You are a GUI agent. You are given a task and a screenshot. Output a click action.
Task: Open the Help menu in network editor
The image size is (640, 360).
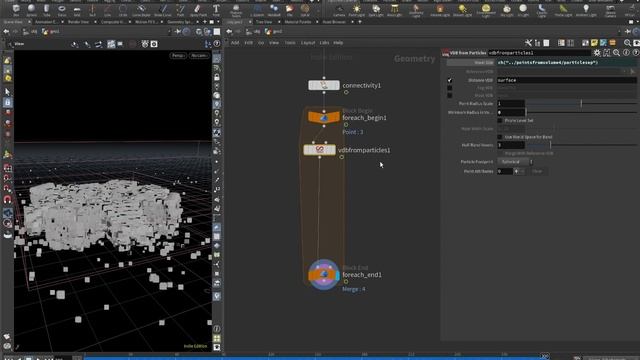(x=338, y=43)
